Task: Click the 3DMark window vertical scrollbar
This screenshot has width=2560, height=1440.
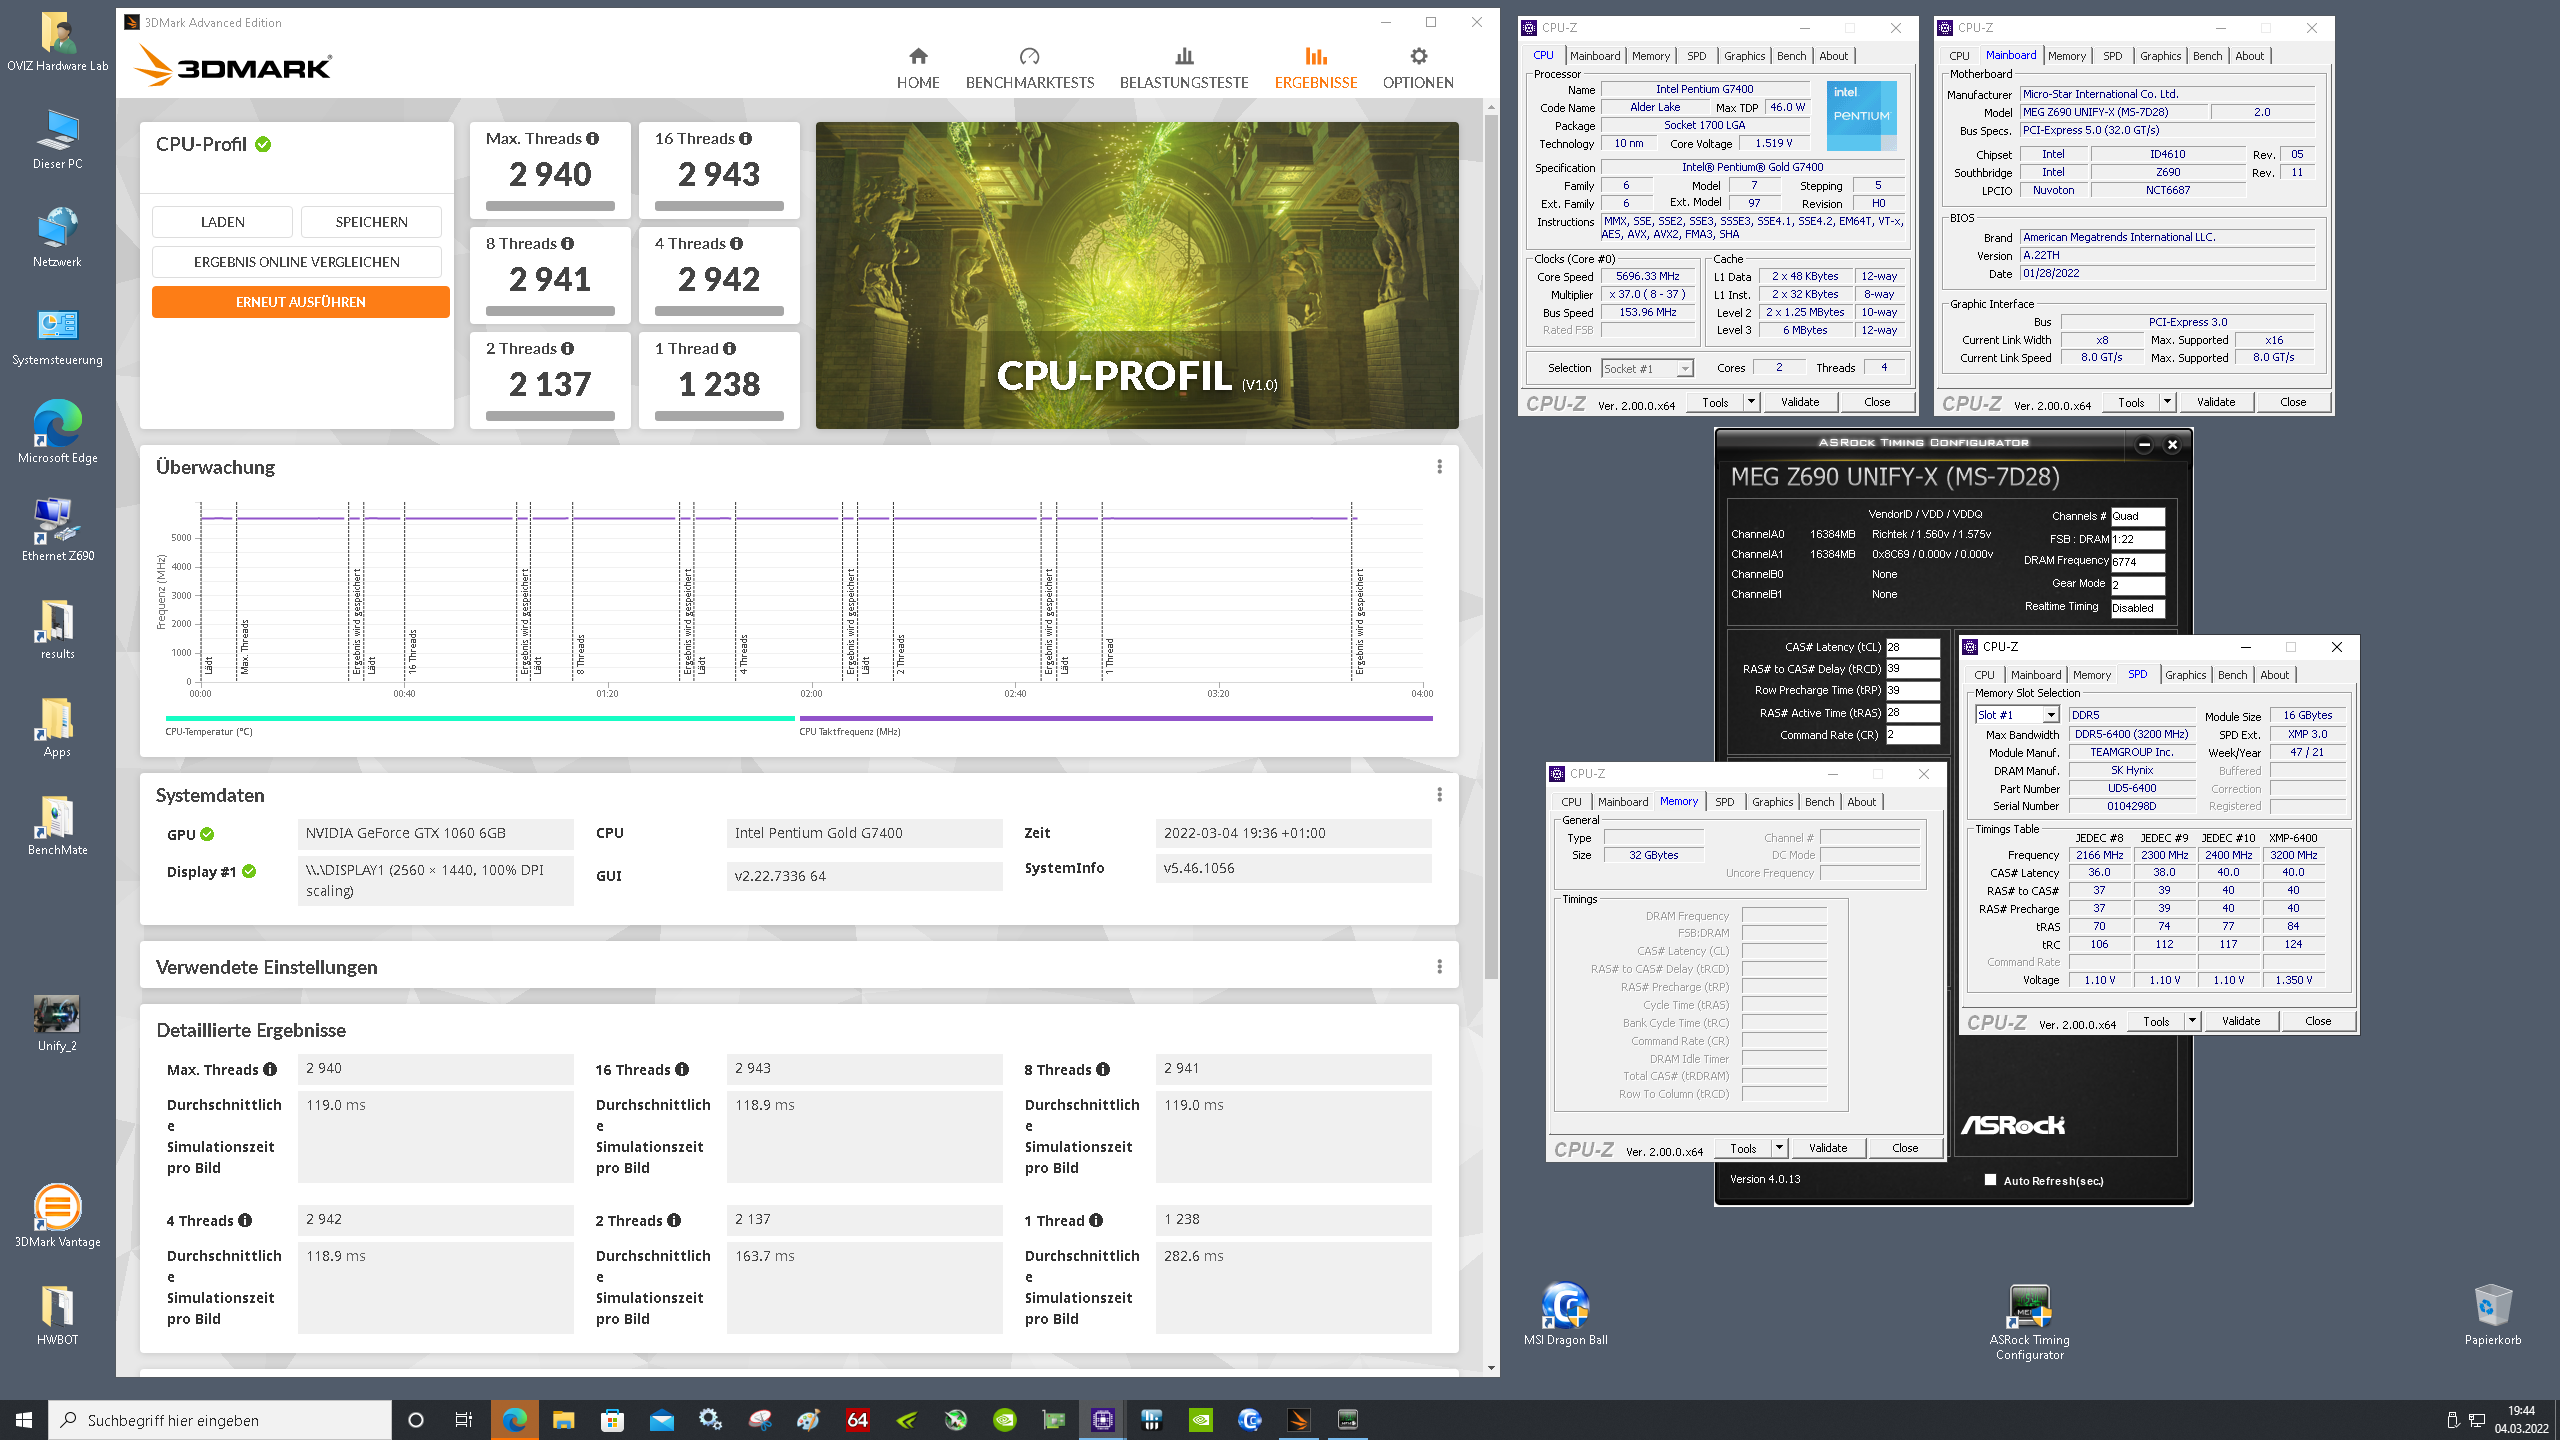Action: coord(1491,545)
